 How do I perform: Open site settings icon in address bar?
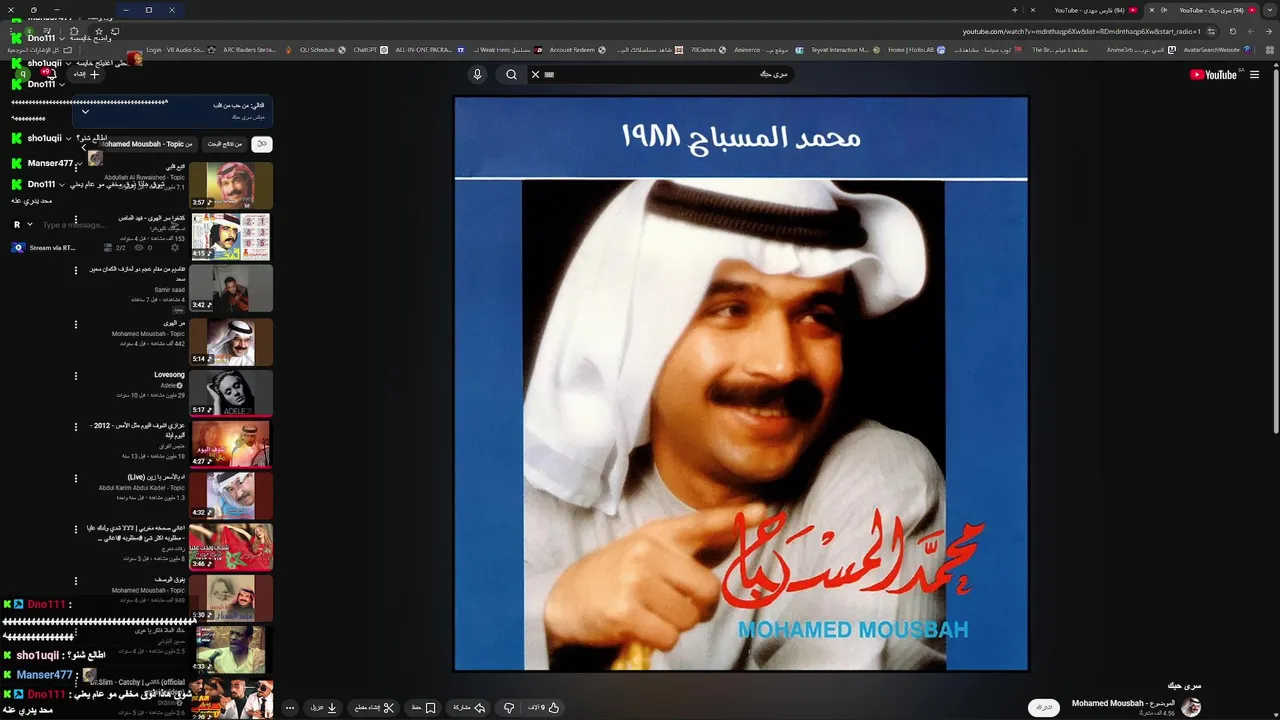point(1212,31)
